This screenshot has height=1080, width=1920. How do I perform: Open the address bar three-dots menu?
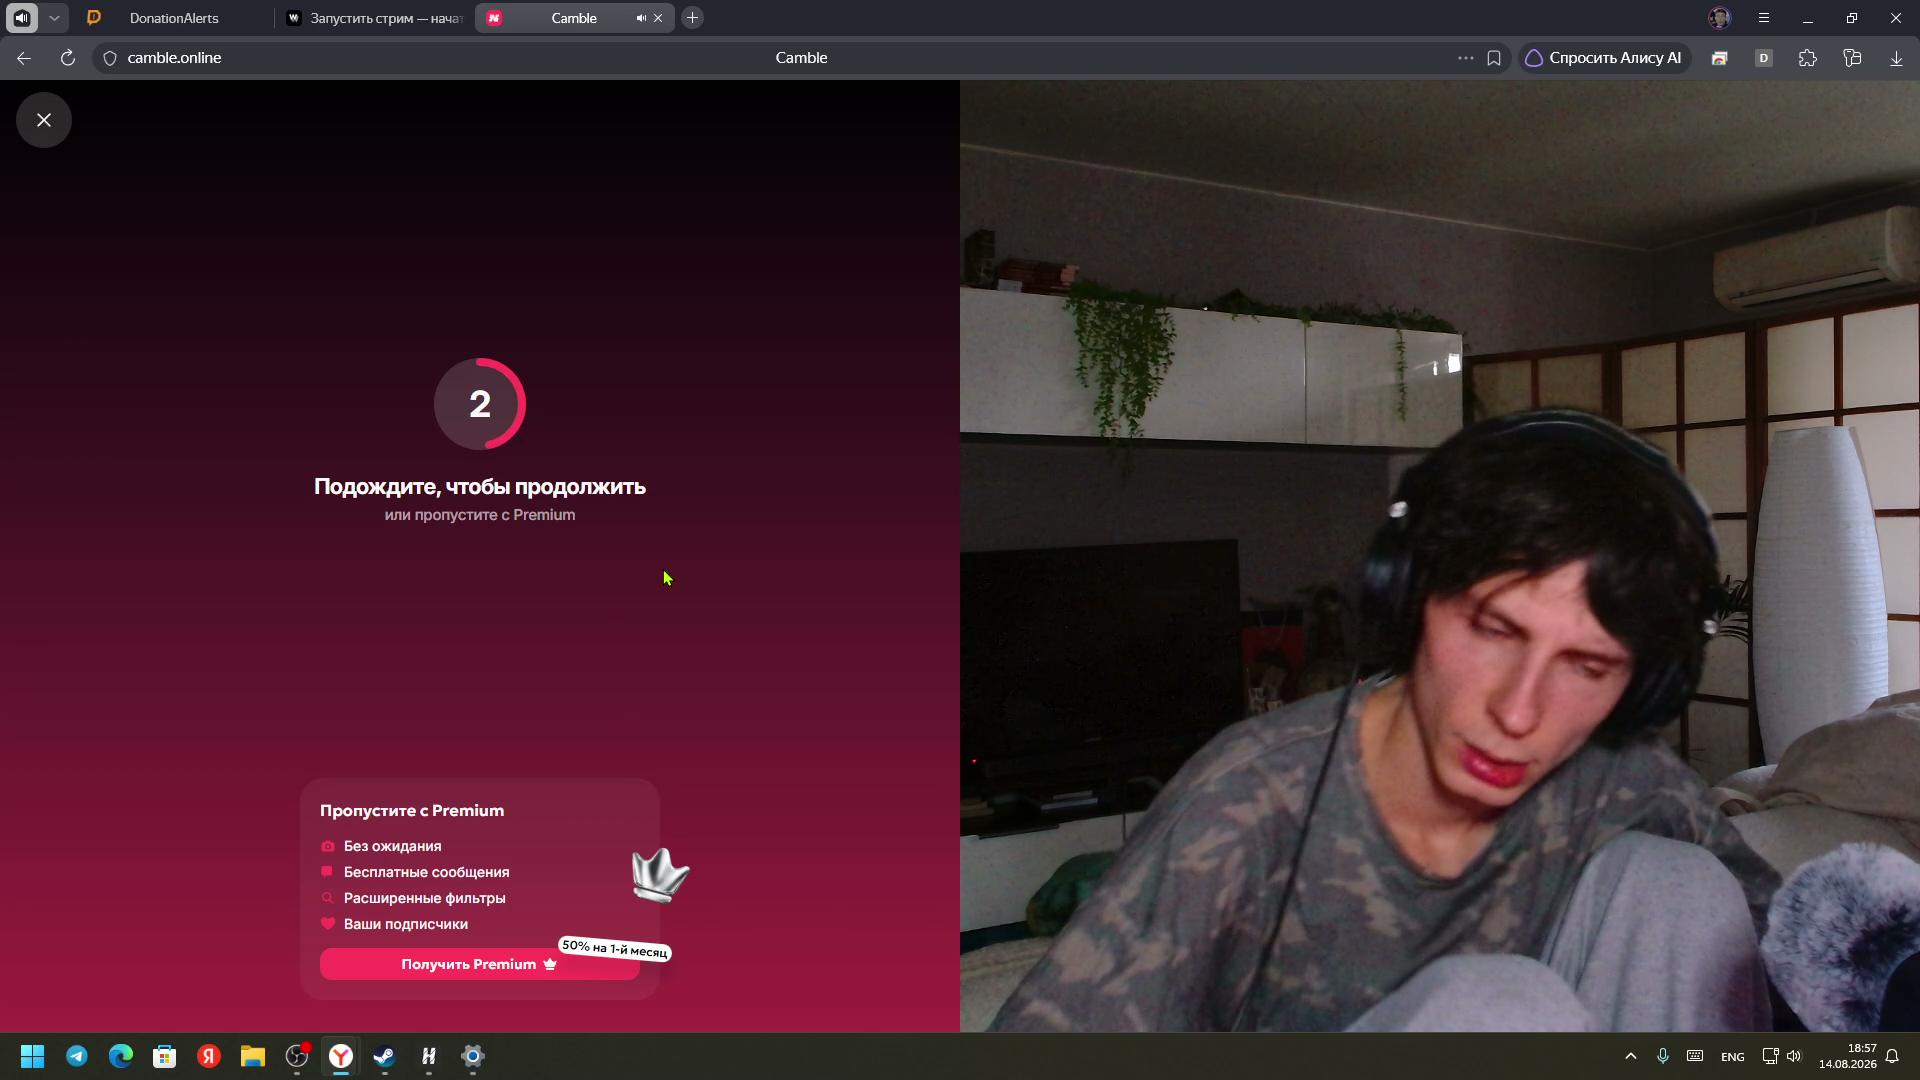pyautogui.click(x=1466, y=58)
